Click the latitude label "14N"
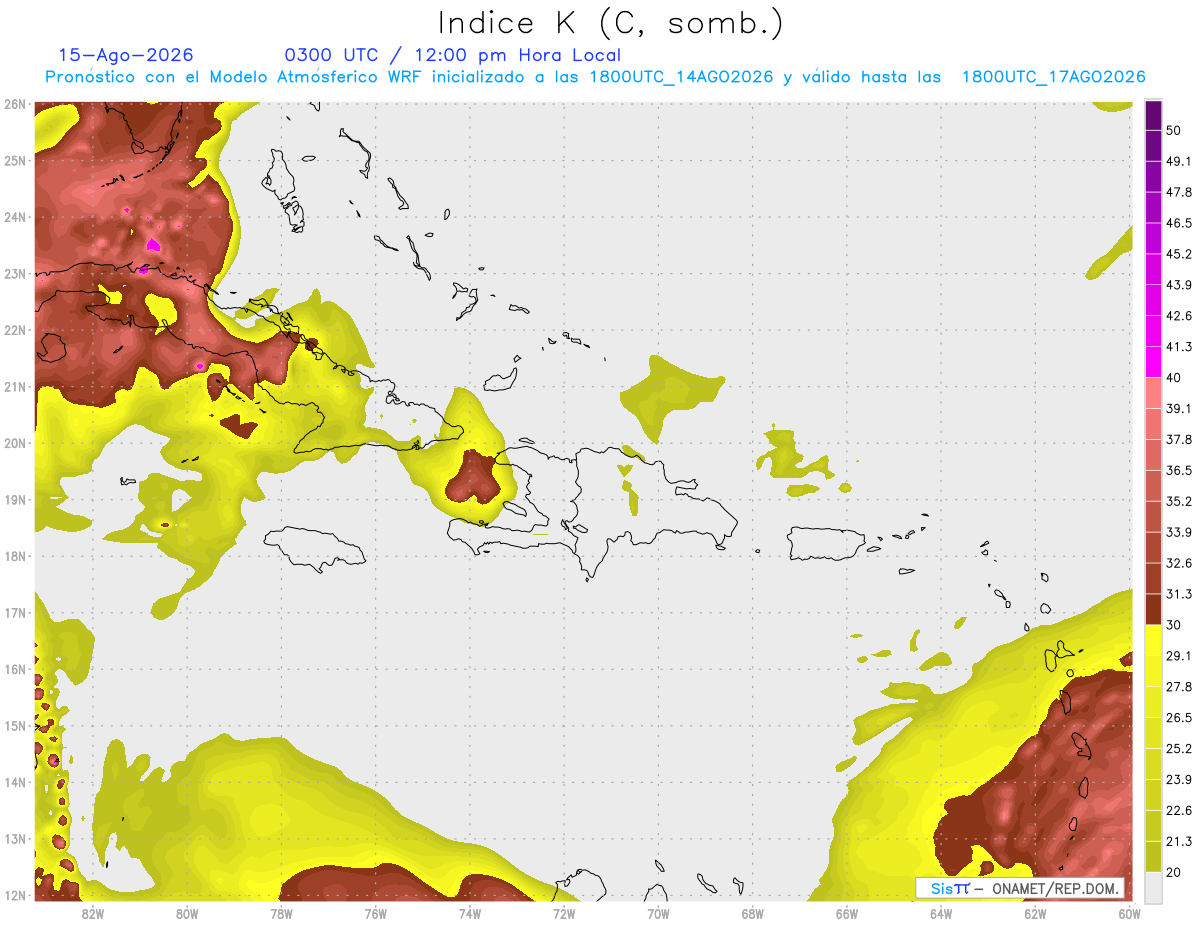The width and height of the screenshot is (1200, 927). pyautogui.click(x=15, y=782)
